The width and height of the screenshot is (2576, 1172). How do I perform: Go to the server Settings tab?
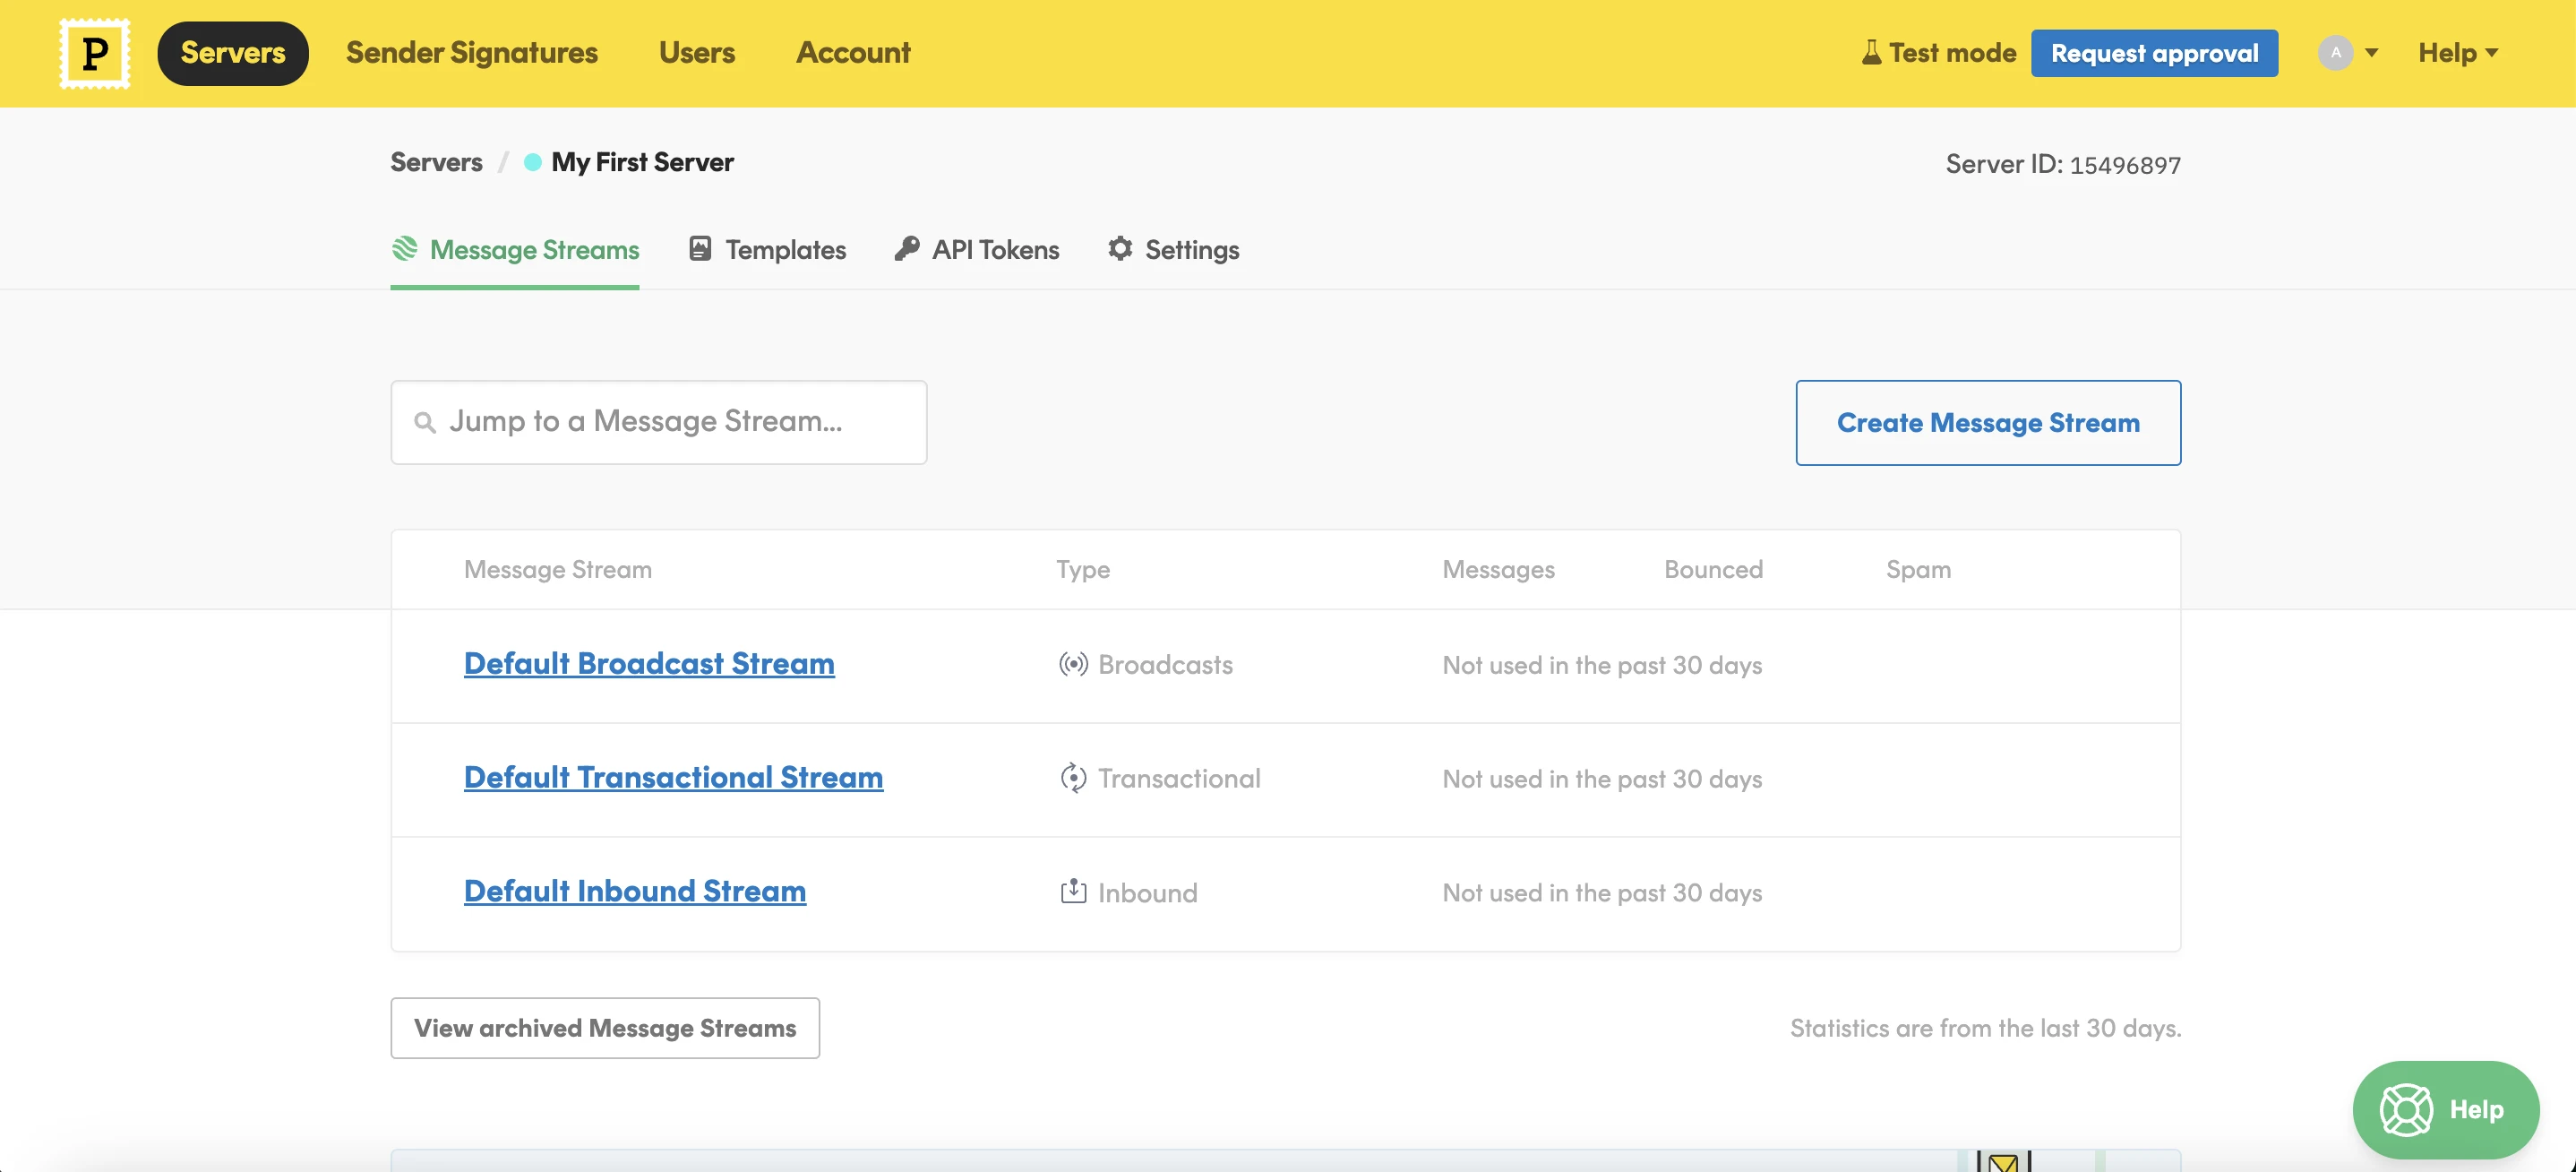tap(1173, 250)
